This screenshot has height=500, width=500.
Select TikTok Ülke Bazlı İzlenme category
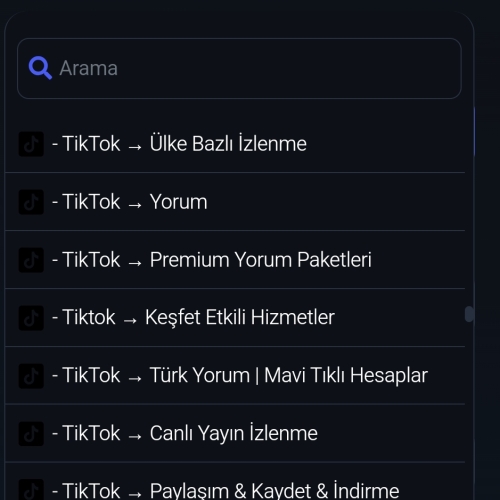[x=235, y=144]
